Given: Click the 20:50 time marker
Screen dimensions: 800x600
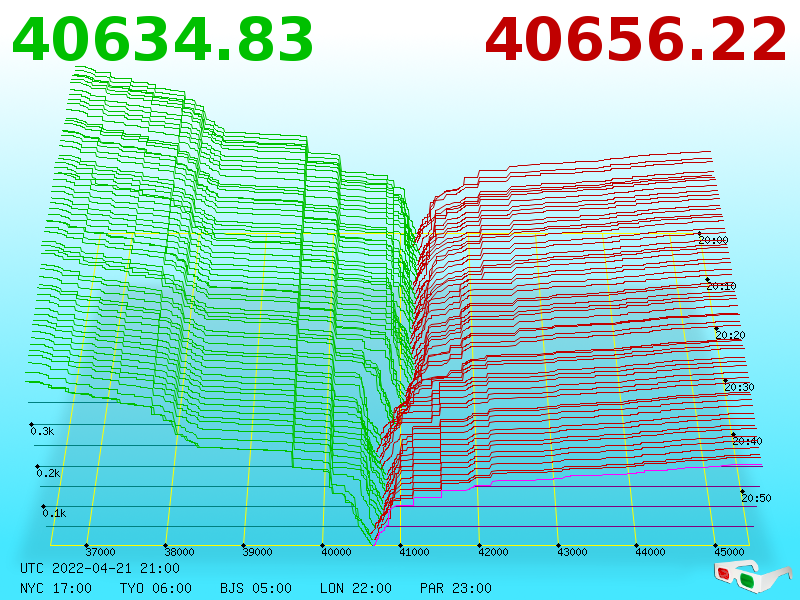Looking at the screenshot, I should 756,498.
